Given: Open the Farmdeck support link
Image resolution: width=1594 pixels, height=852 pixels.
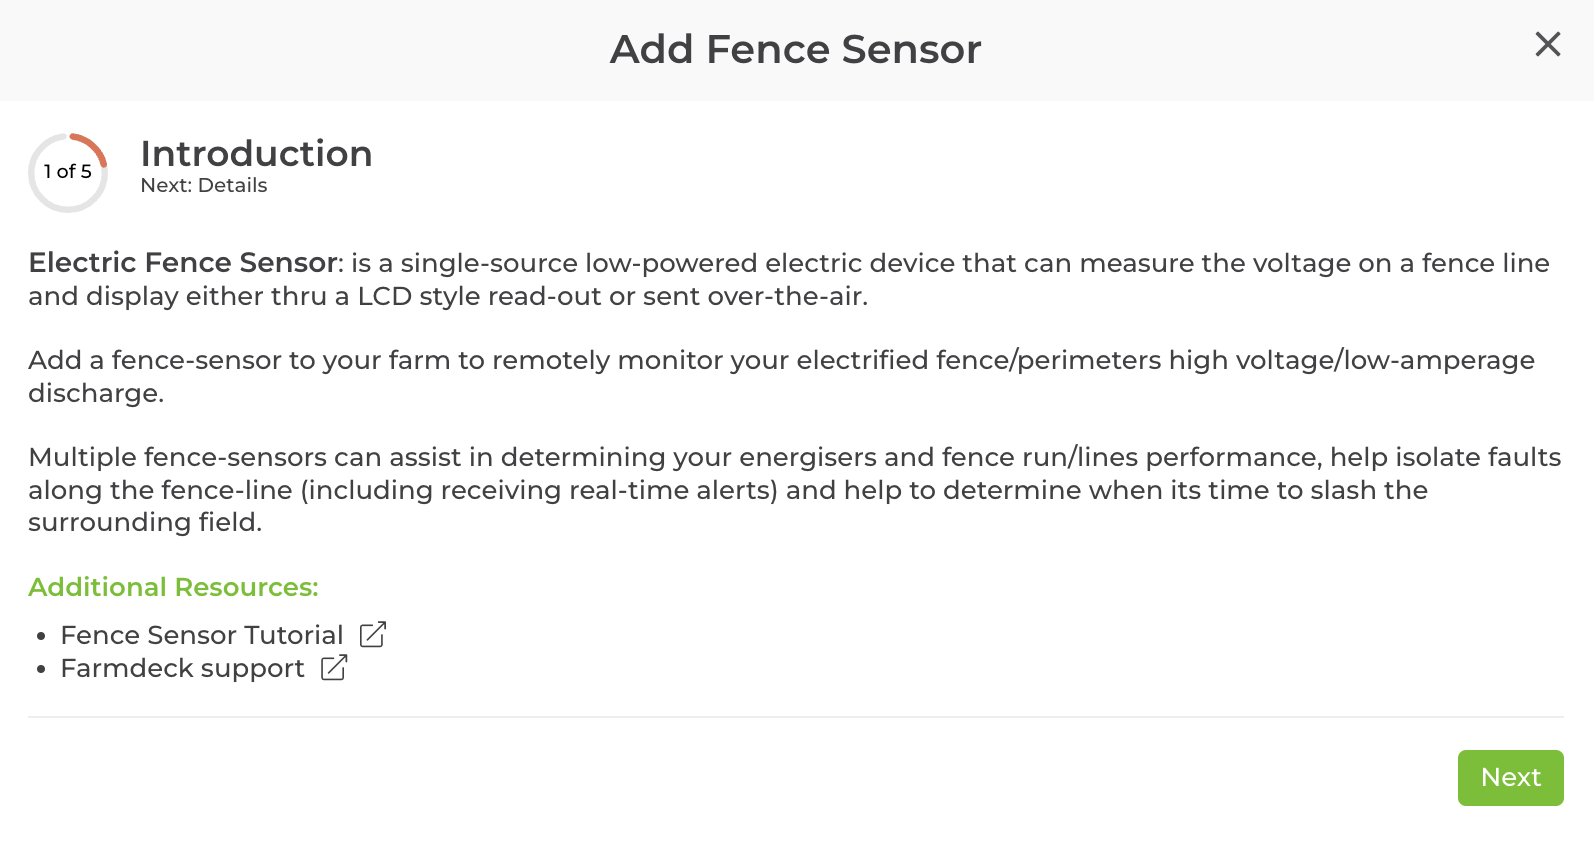Looking at the screenshot, I should click(183, 668).
